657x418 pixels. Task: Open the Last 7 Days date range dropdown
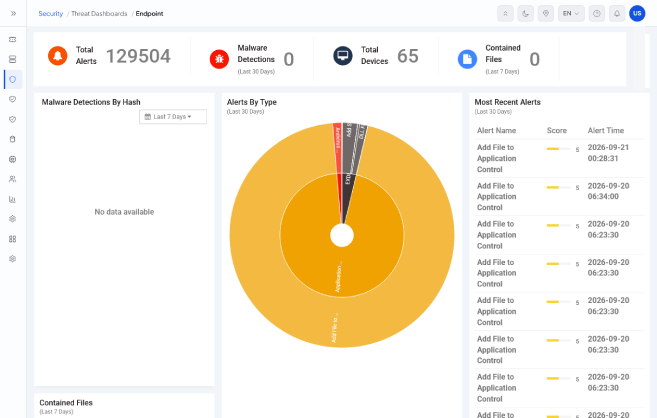[173, 117]
